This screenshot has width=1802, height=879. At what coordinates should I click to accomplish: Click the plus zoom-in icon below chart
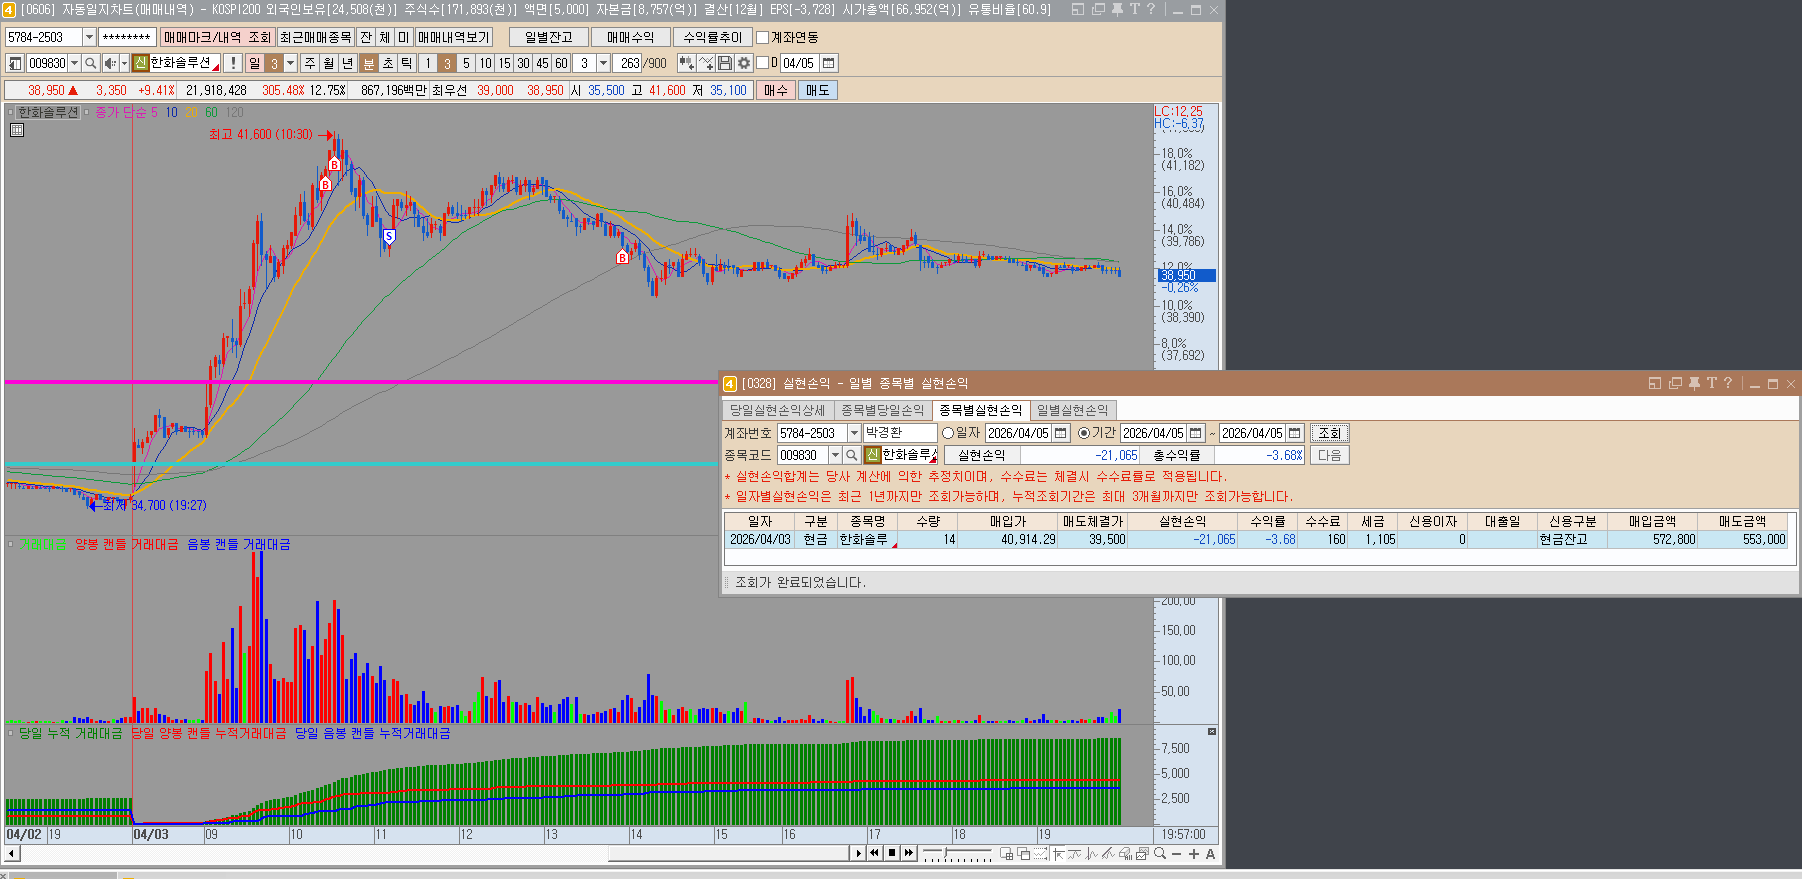(1194, 853)
